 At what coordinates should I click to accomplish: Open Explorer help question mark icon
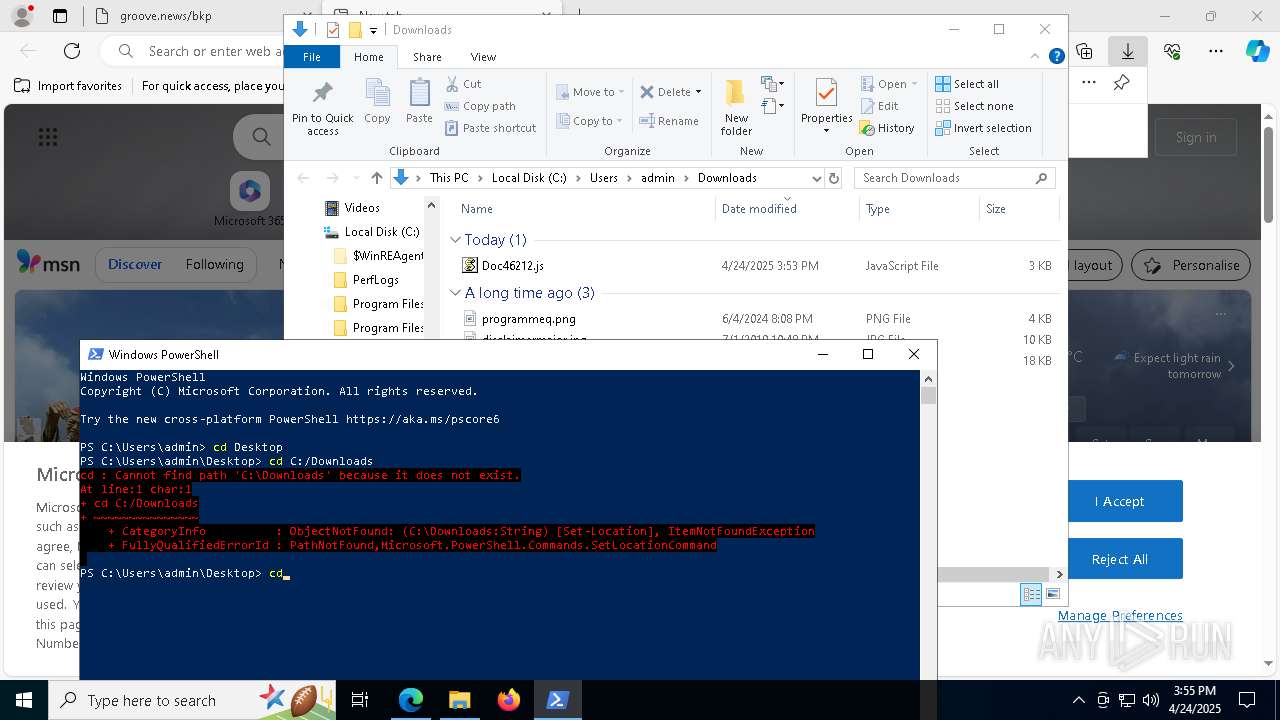(x=1056, y=57)
